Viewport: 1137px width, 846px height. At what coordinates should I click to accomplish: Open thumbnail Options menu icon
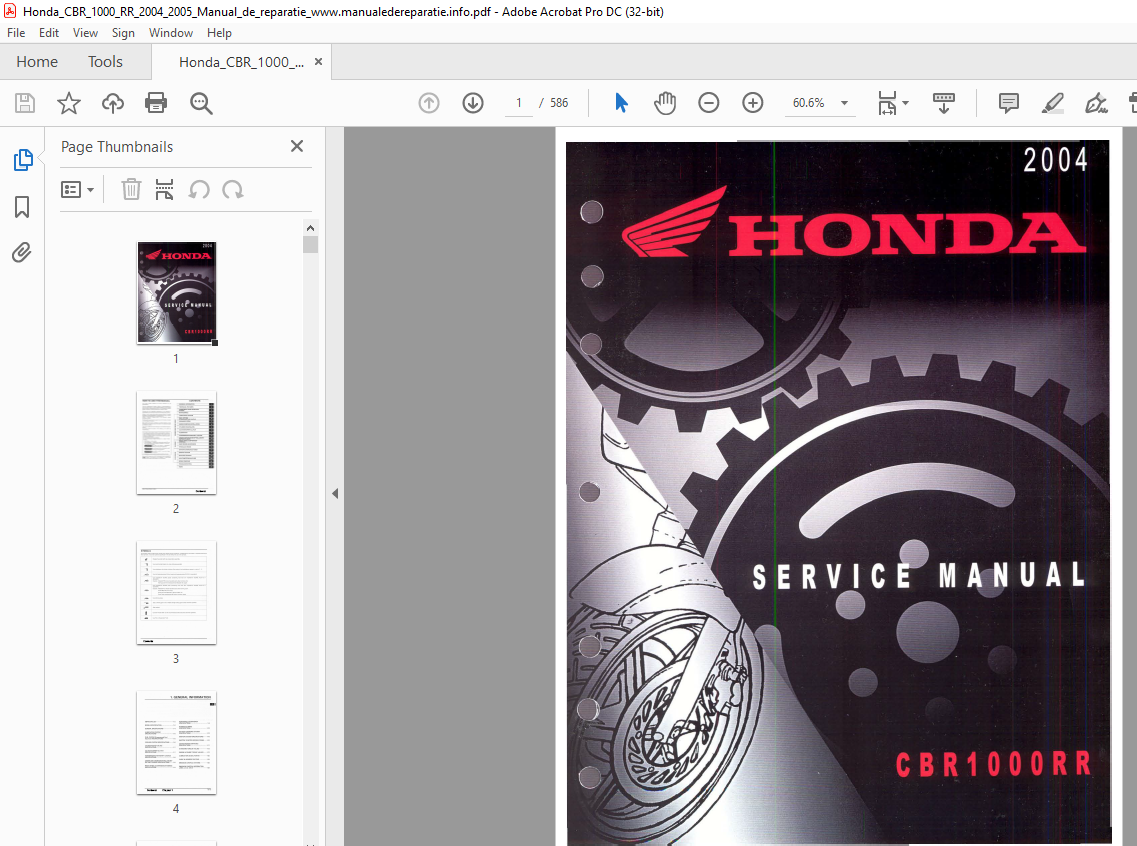pyautogui.click(x=77, y=190)
